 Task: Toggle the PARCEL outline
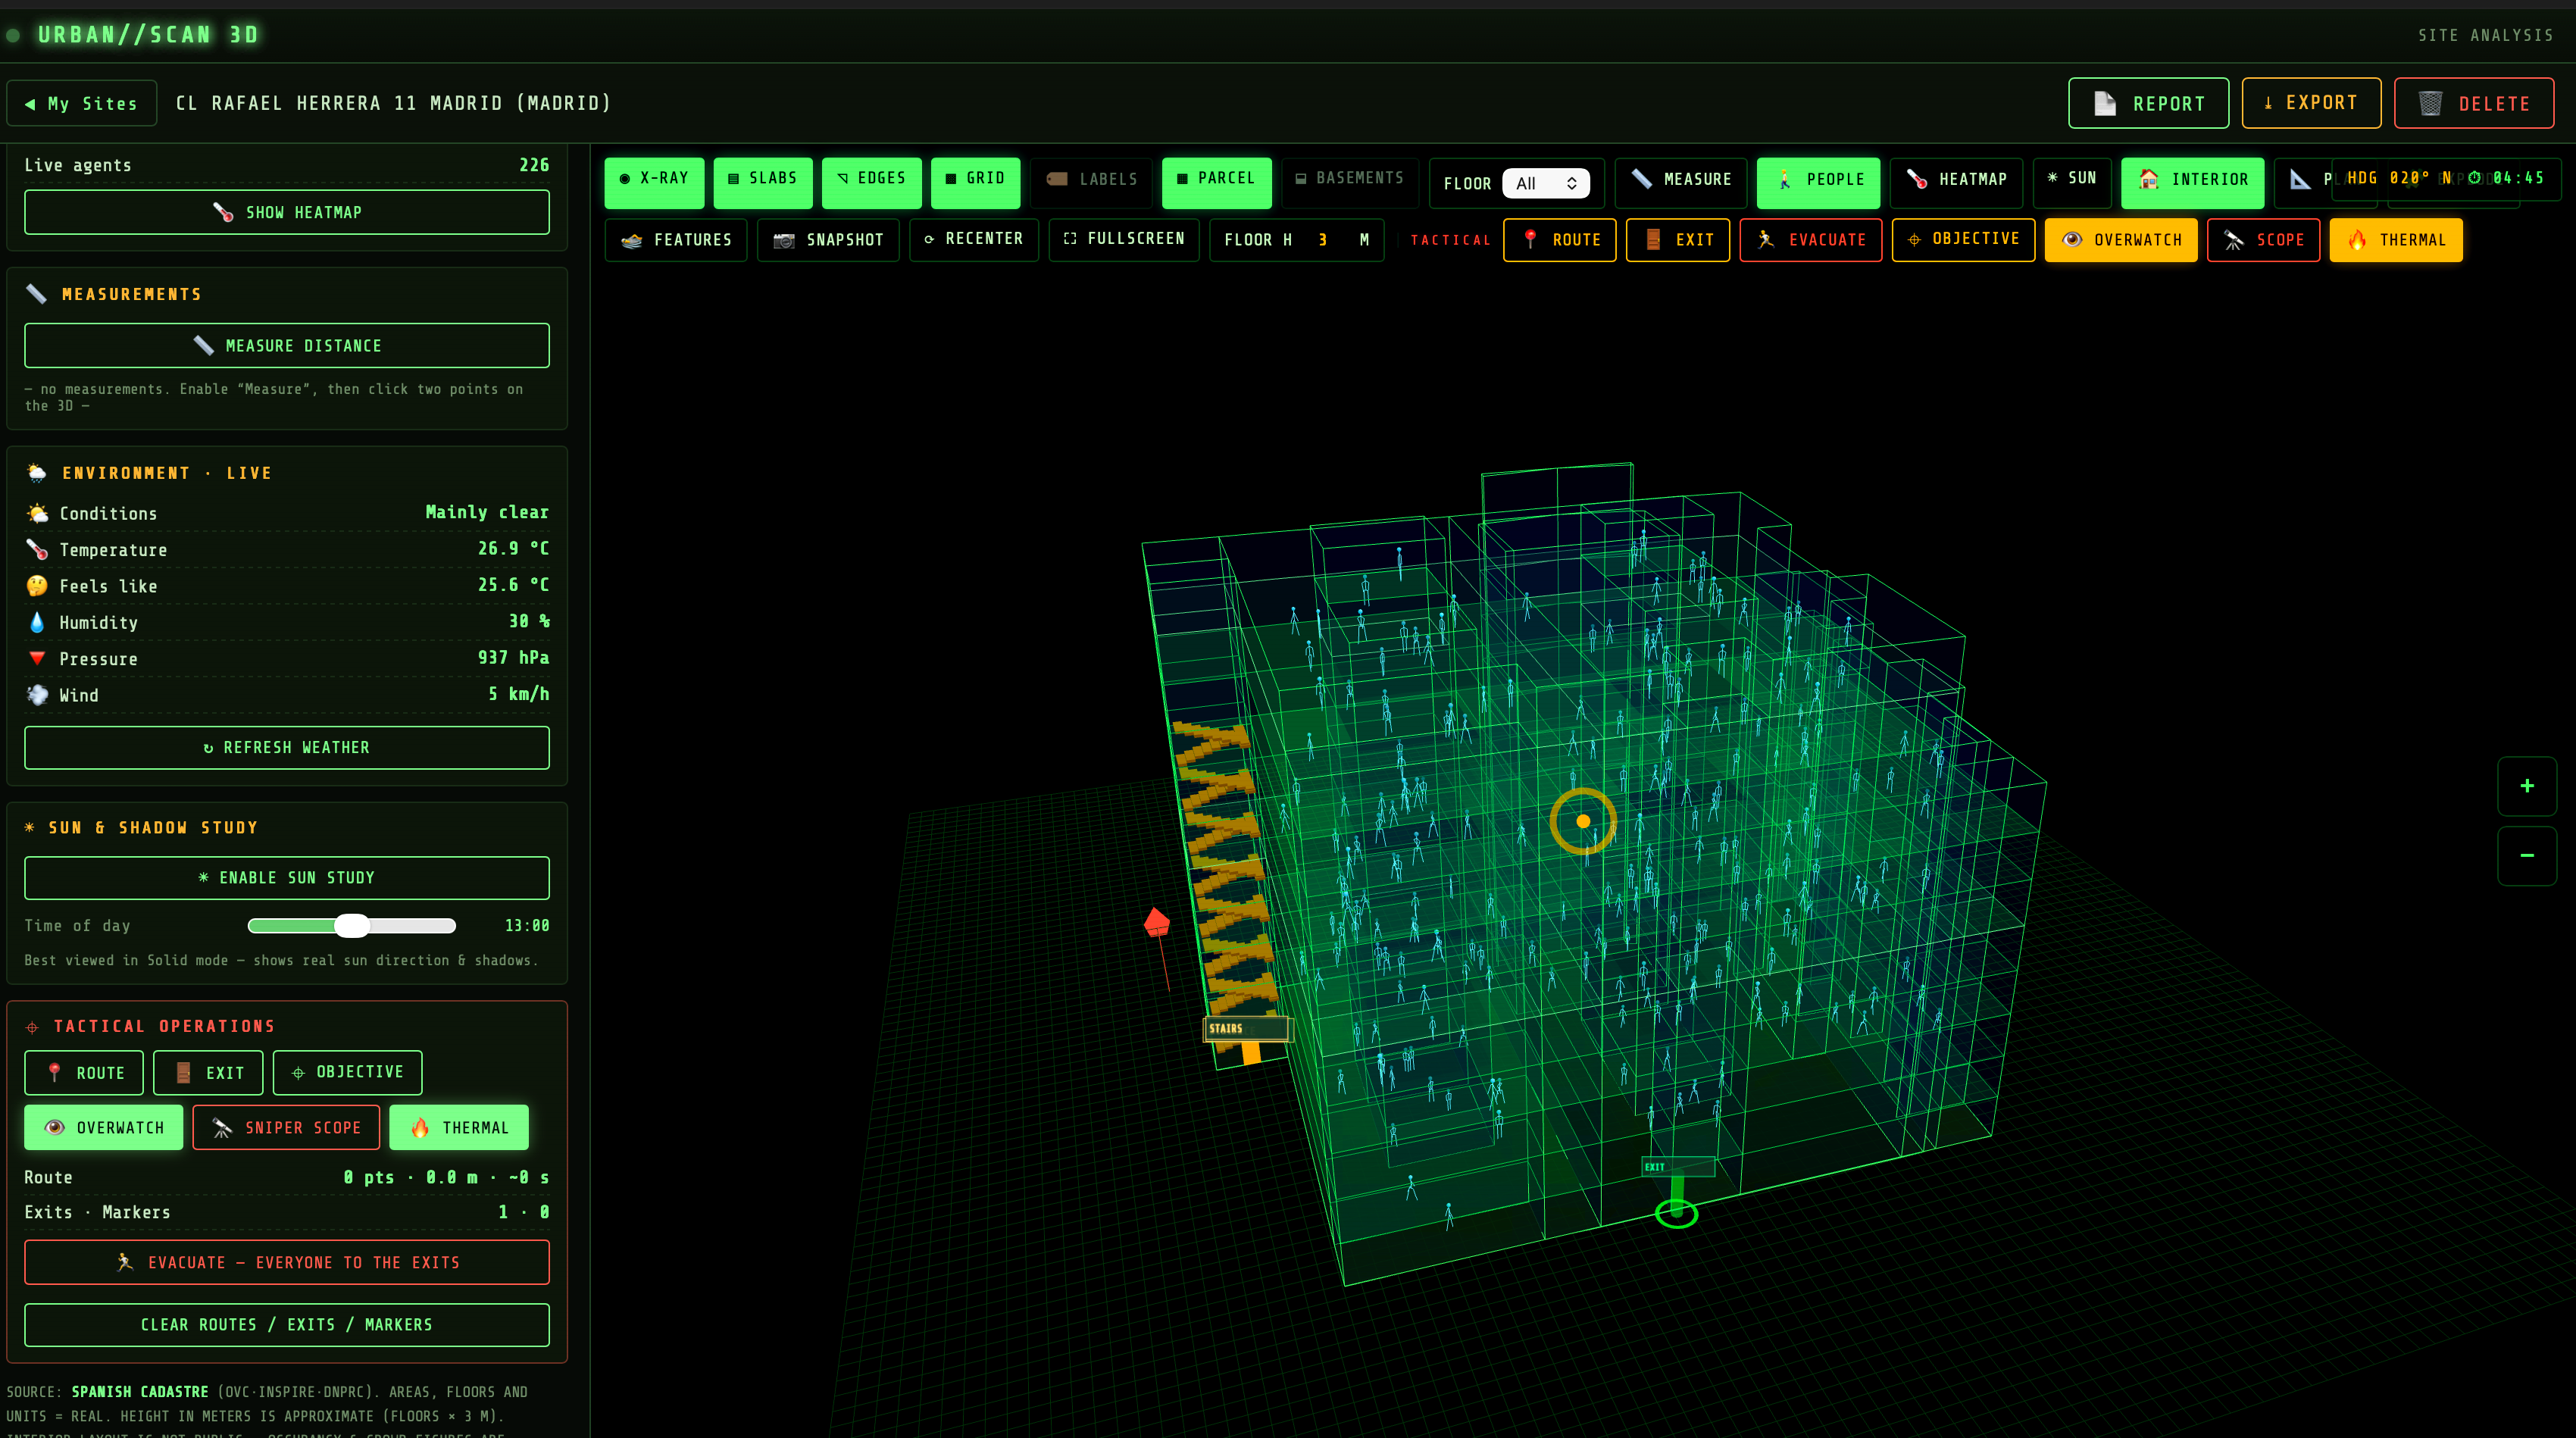1216,183
